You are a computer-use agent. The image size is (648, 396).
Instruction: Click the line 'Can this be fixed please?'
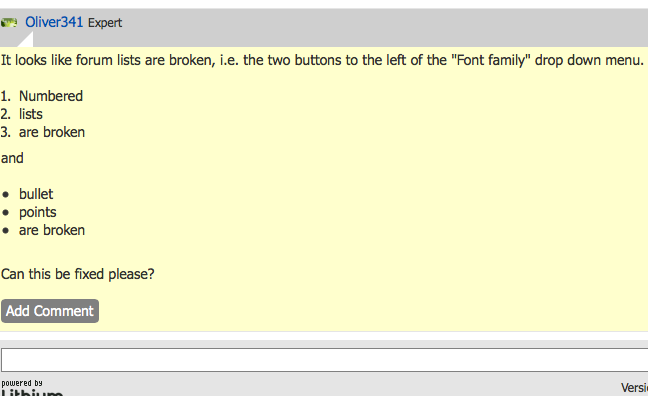coord(78,274)
